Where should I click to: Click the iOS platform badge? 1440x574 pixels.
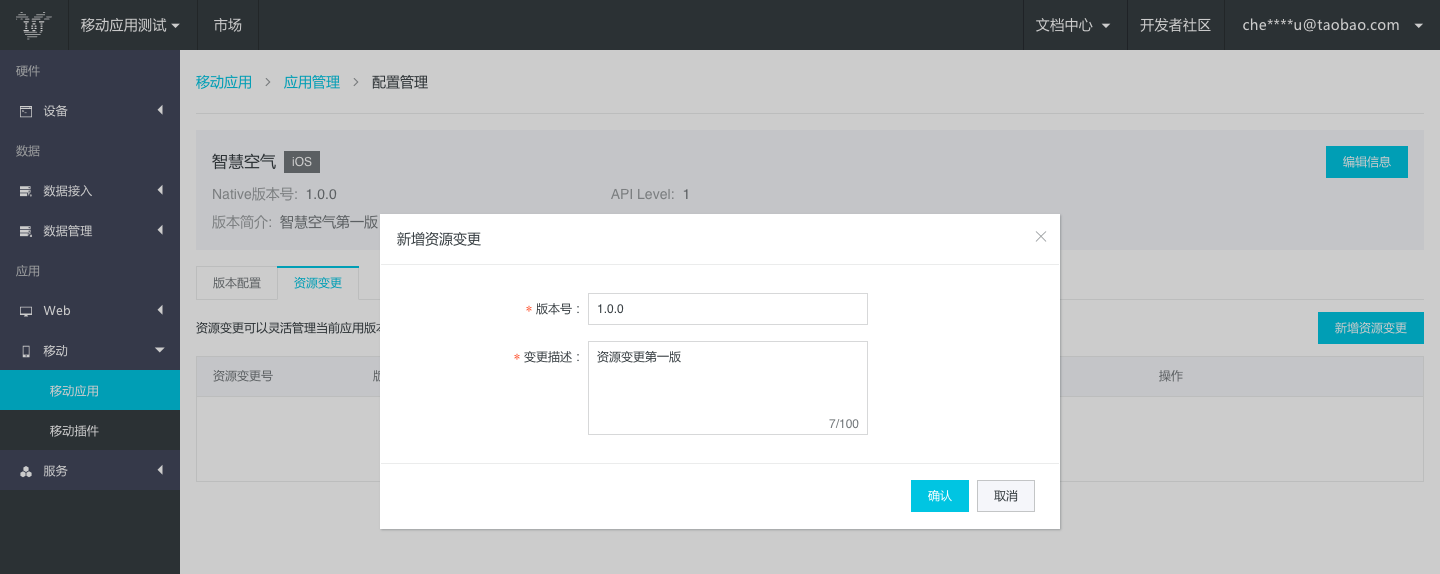pos(302,162)
